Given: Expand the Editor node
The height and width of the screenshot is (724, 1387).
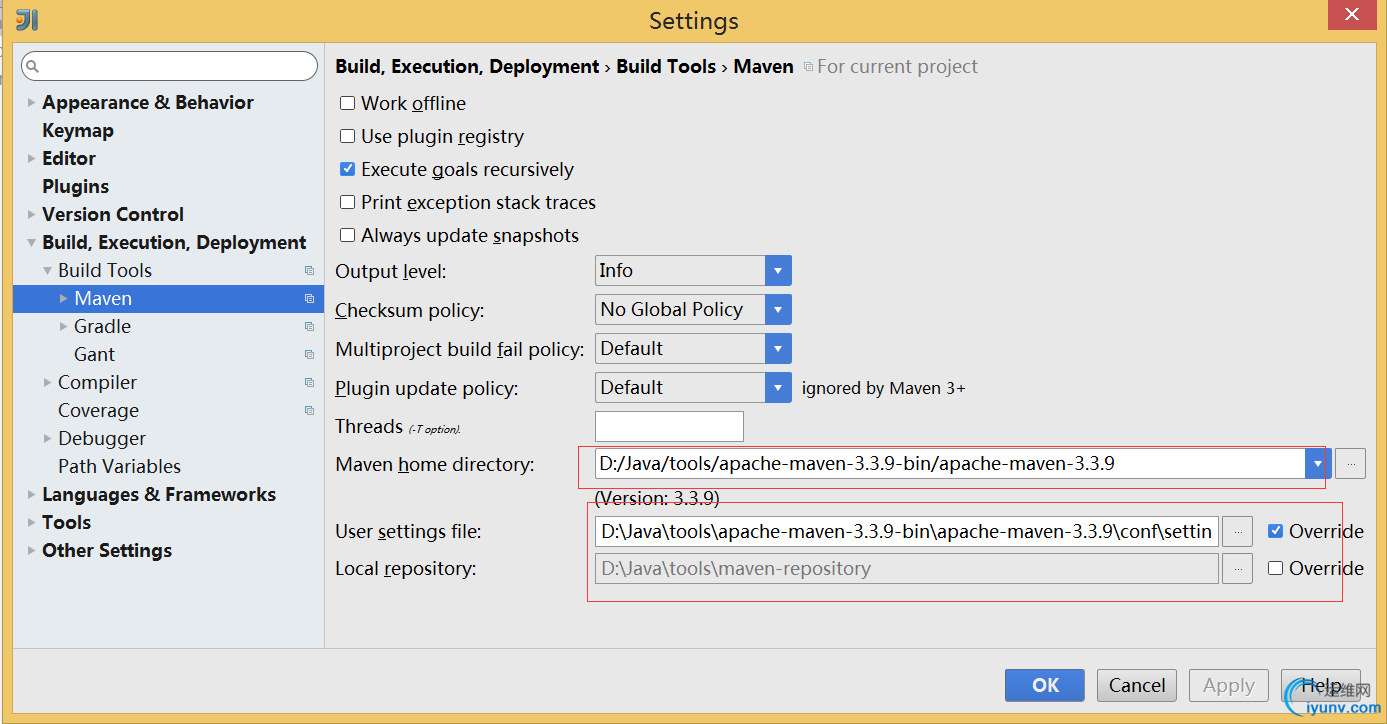Looking at the screenshot, I should point(32,159).
